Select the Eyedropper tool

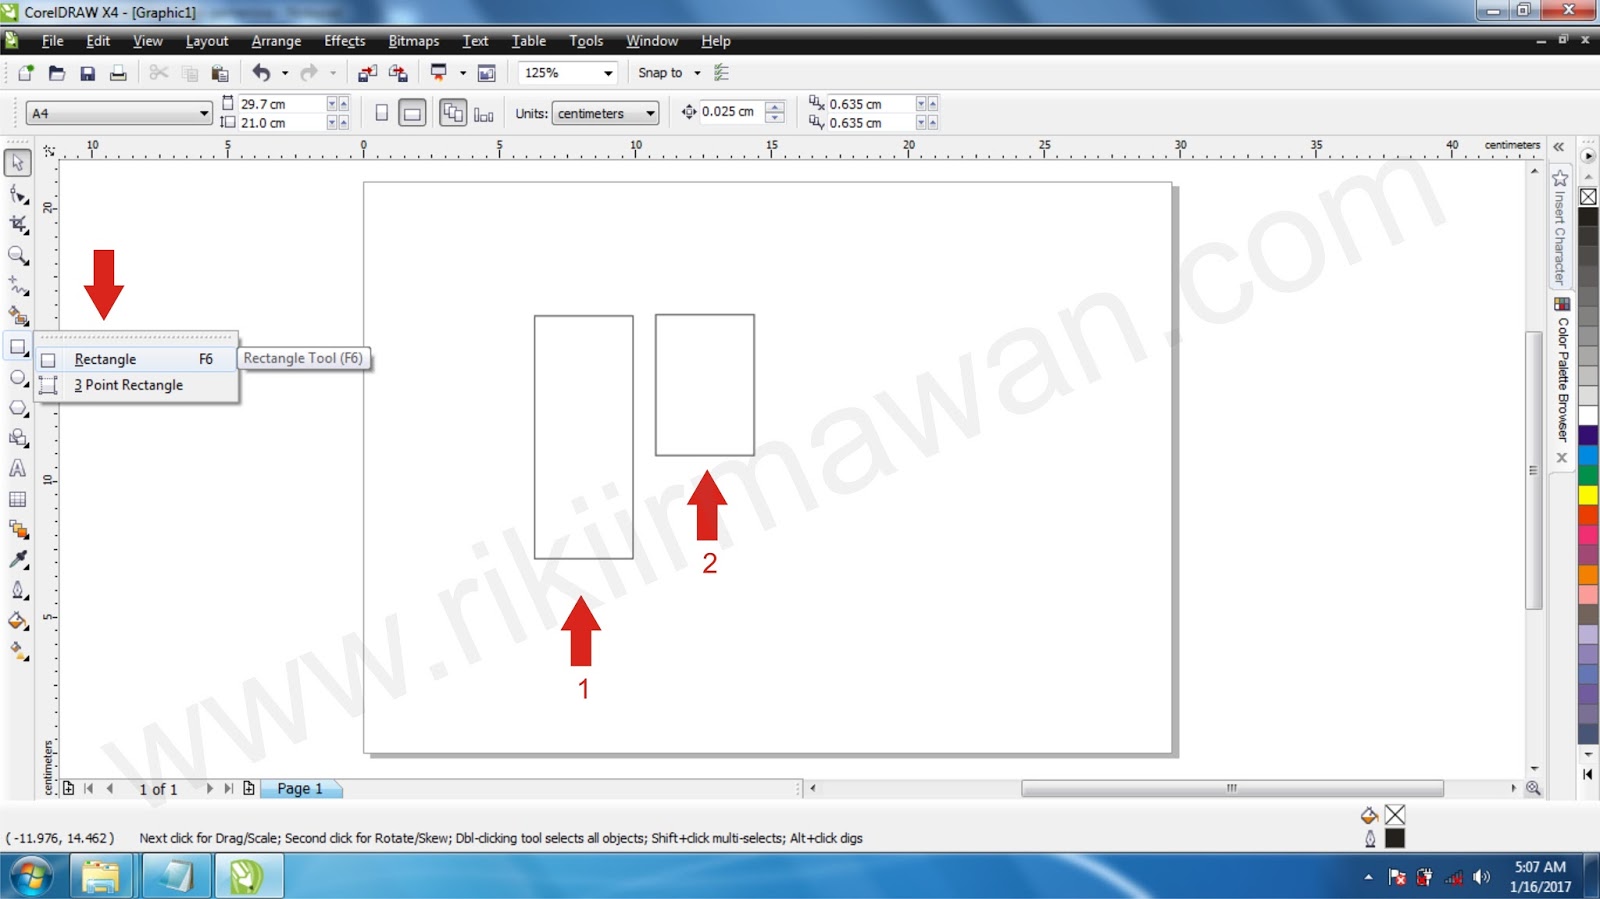pos(18,559)
